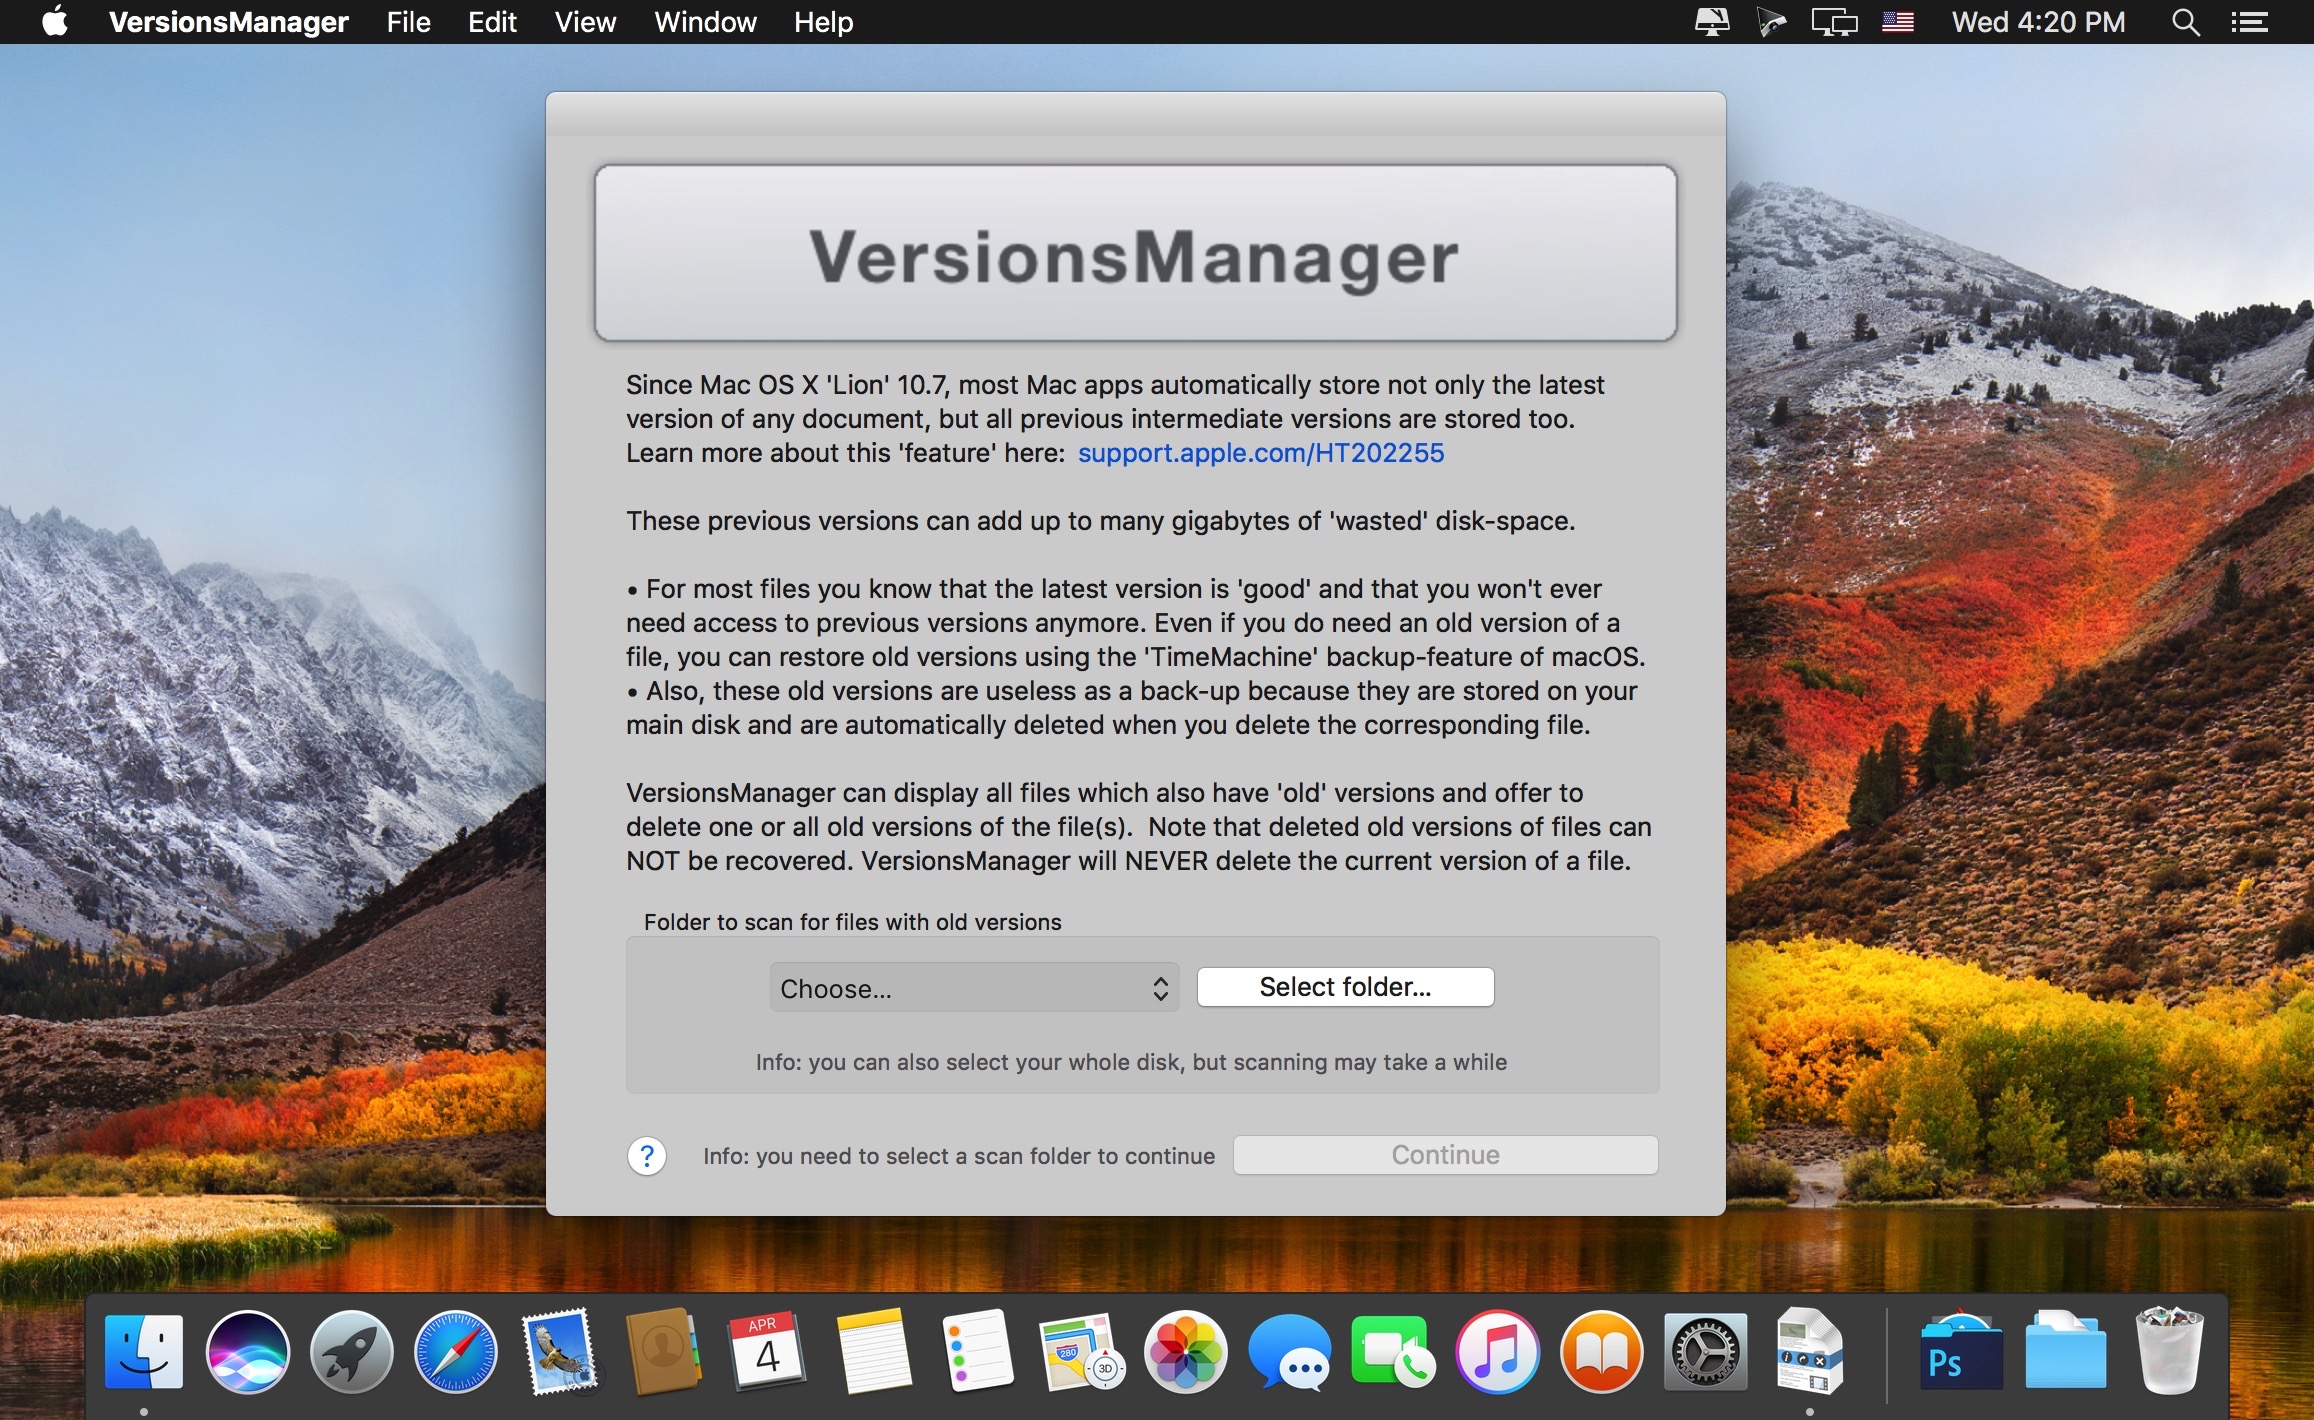Open the support.apple.com/HT202255 link
The image size is (2314, 1420).
click(x=1260, y=453)
